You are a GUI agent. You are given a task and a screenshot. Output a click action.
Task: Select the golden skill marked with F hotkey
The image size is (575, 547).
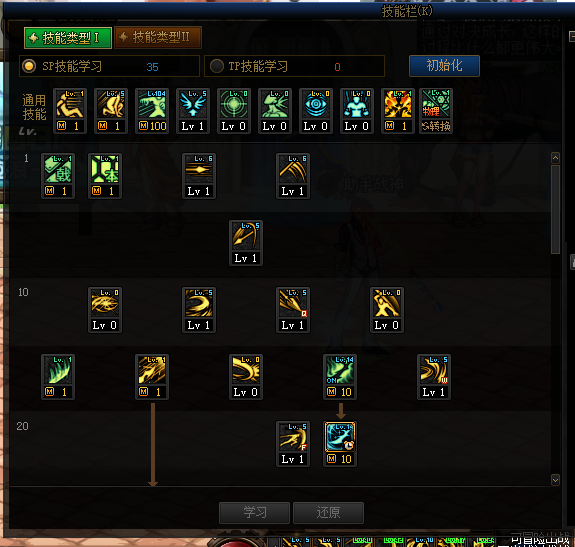pos(293,437)
